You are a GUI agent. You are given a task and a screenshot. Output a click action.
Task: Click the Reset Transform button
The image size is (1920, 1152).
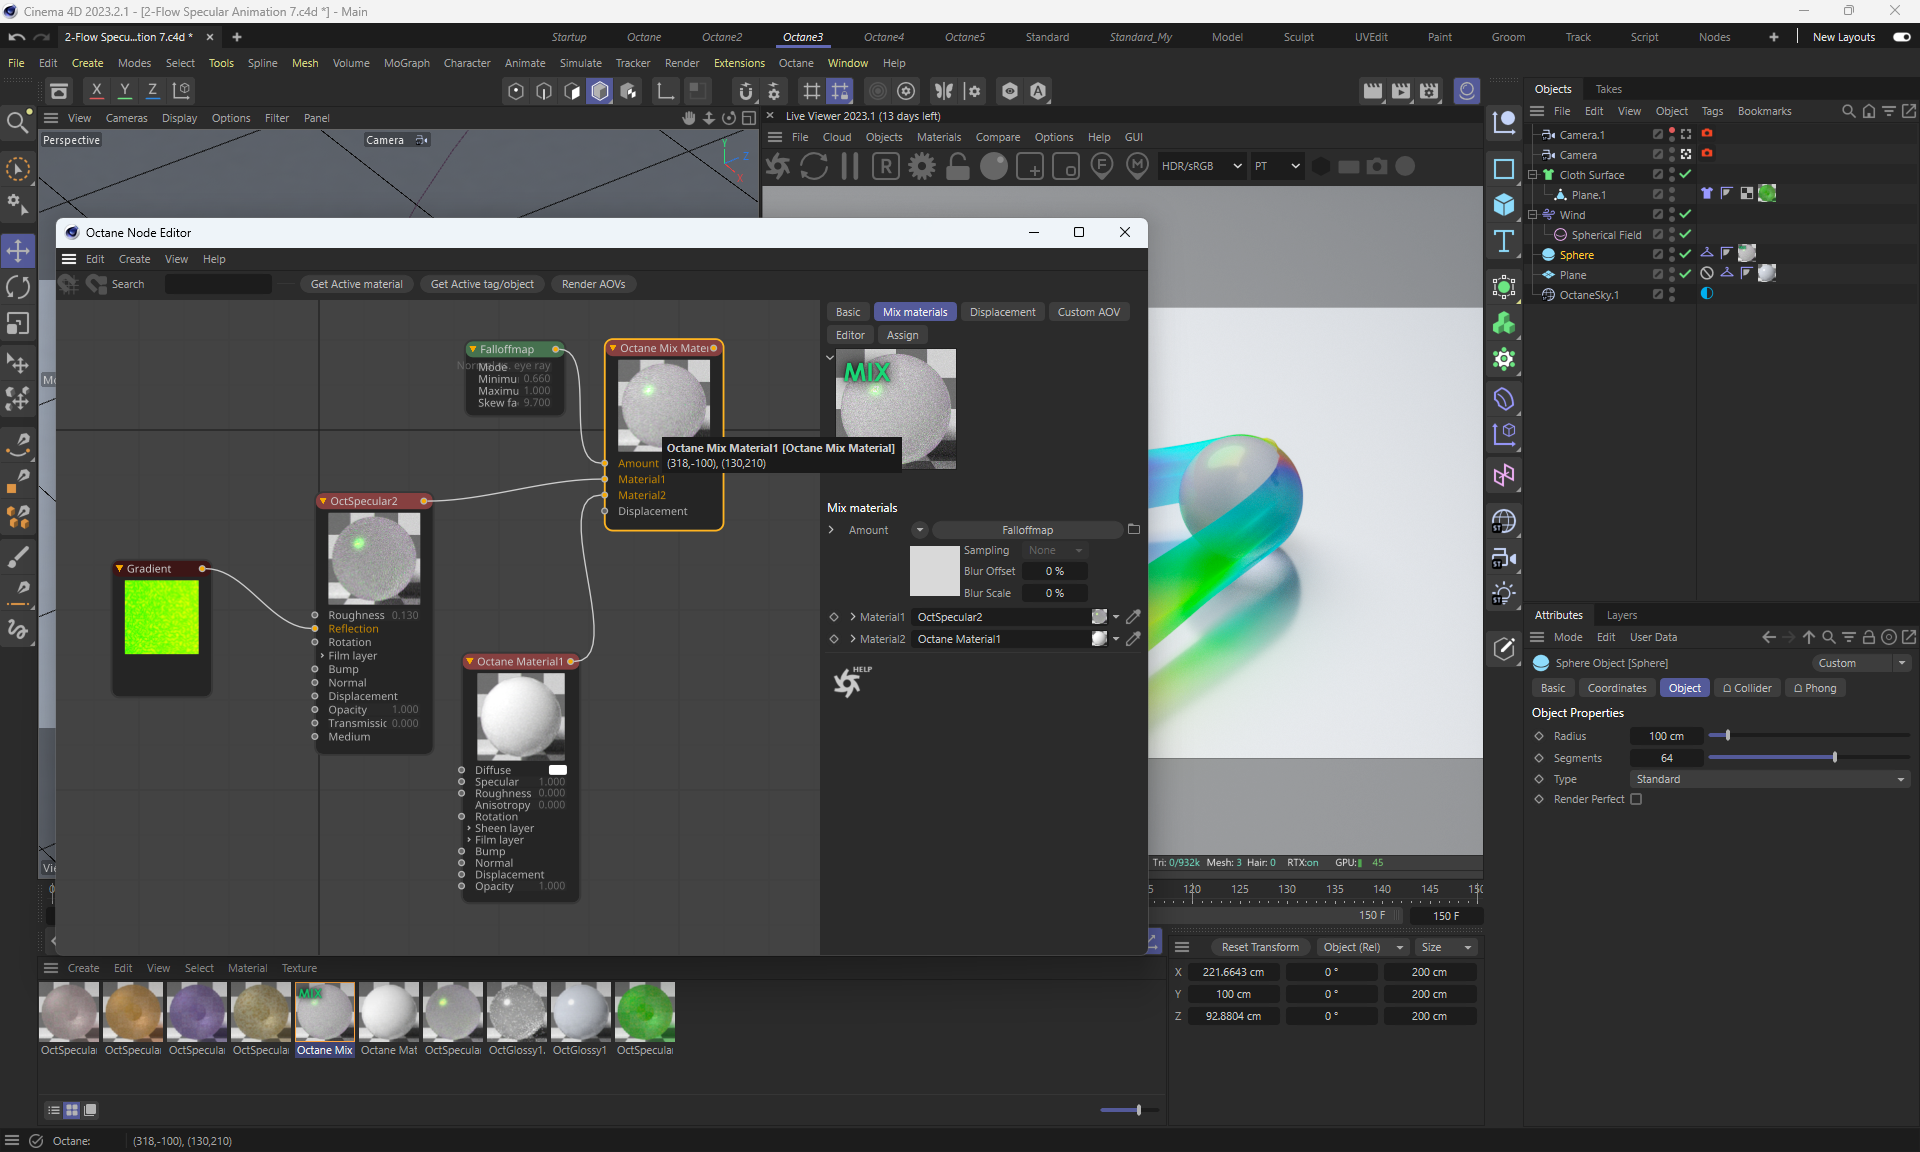[x=1259, y=947]
